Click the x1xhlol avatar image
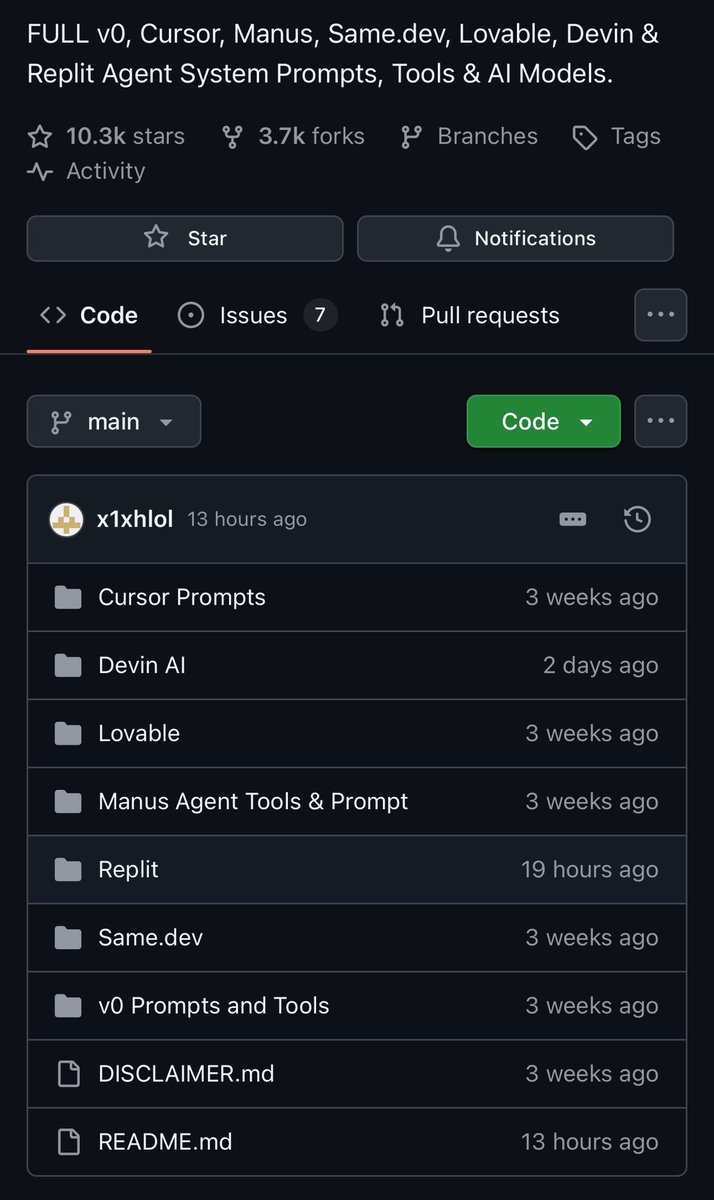714x1200 pixels. tap(66, 519)
